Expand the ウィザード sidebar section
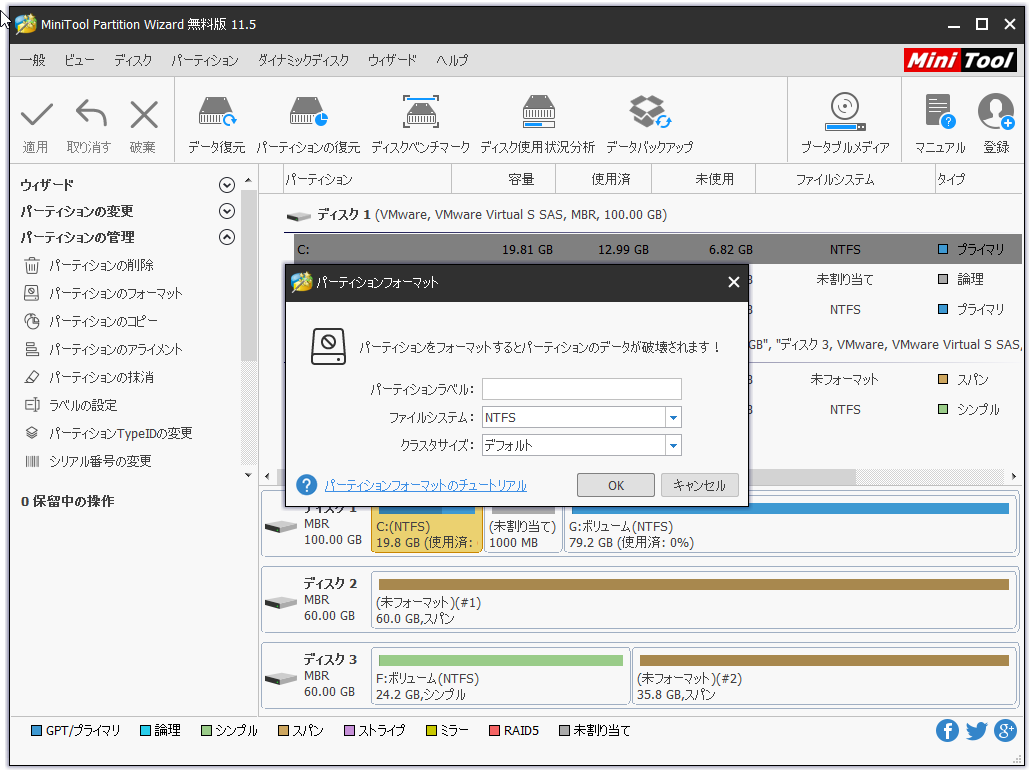This screenshot has height=772, width=1031. [x=227, y=185]
